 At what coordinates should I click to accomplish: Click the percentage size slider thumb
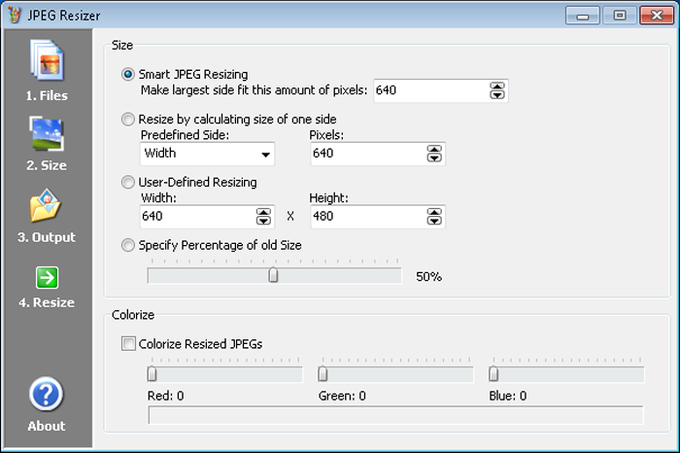pos(273,275)
